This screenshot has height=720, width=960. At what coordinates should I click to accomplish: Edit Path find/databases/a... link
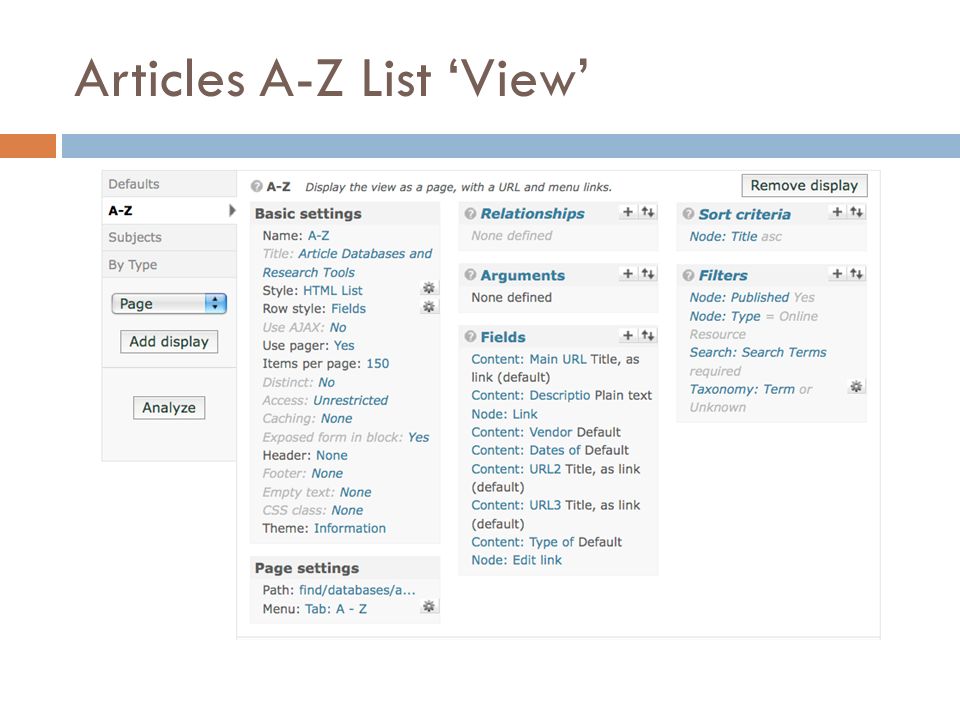click(358, 590)
